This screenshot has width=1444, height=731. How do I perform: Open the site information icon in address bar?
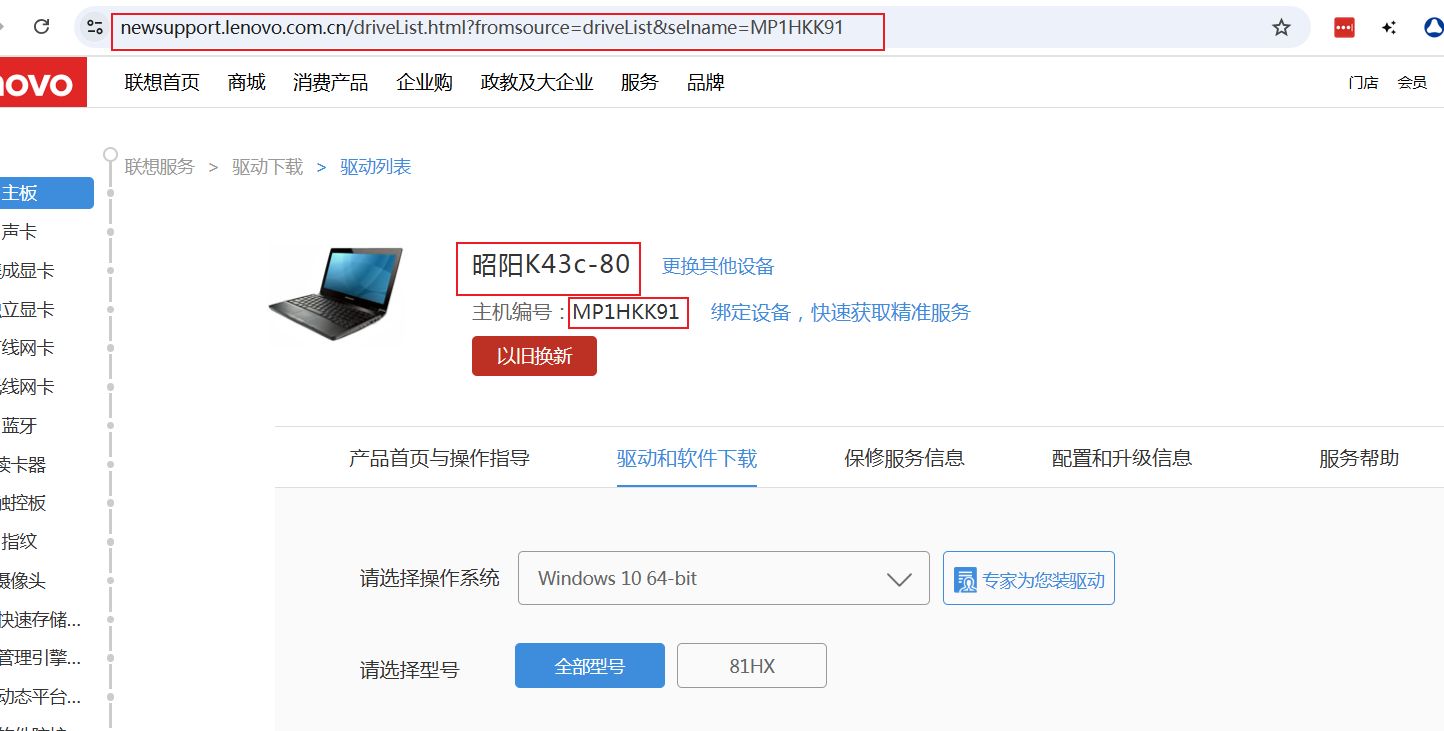pyautogui.click(x=94, y=28)
